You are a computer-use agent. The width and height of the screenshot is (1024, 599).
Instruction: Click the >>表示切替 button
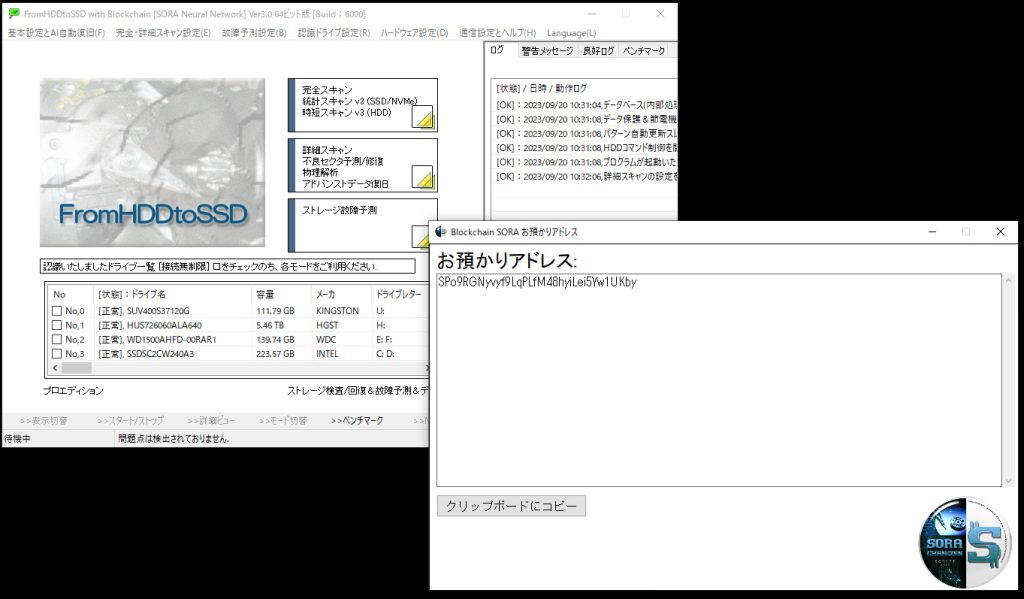tap(44, 421)
